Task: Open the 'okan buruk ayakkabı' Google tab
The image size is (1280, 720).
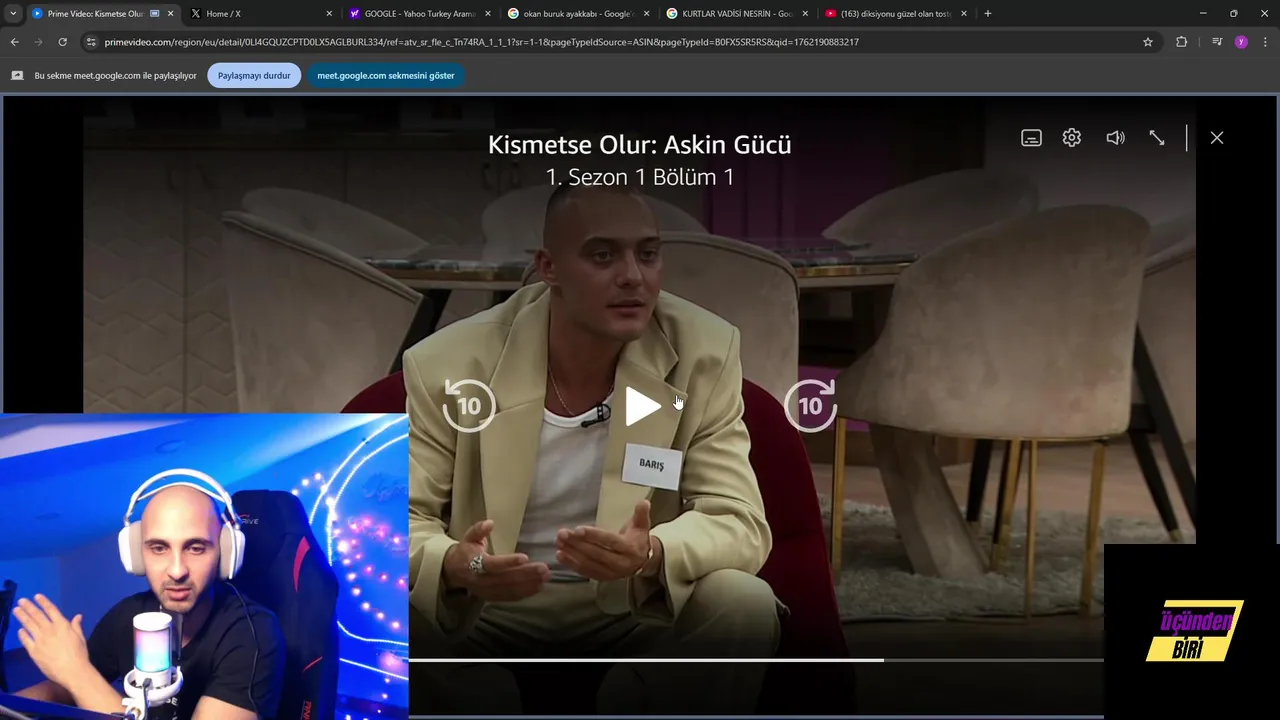Action: 576,14
